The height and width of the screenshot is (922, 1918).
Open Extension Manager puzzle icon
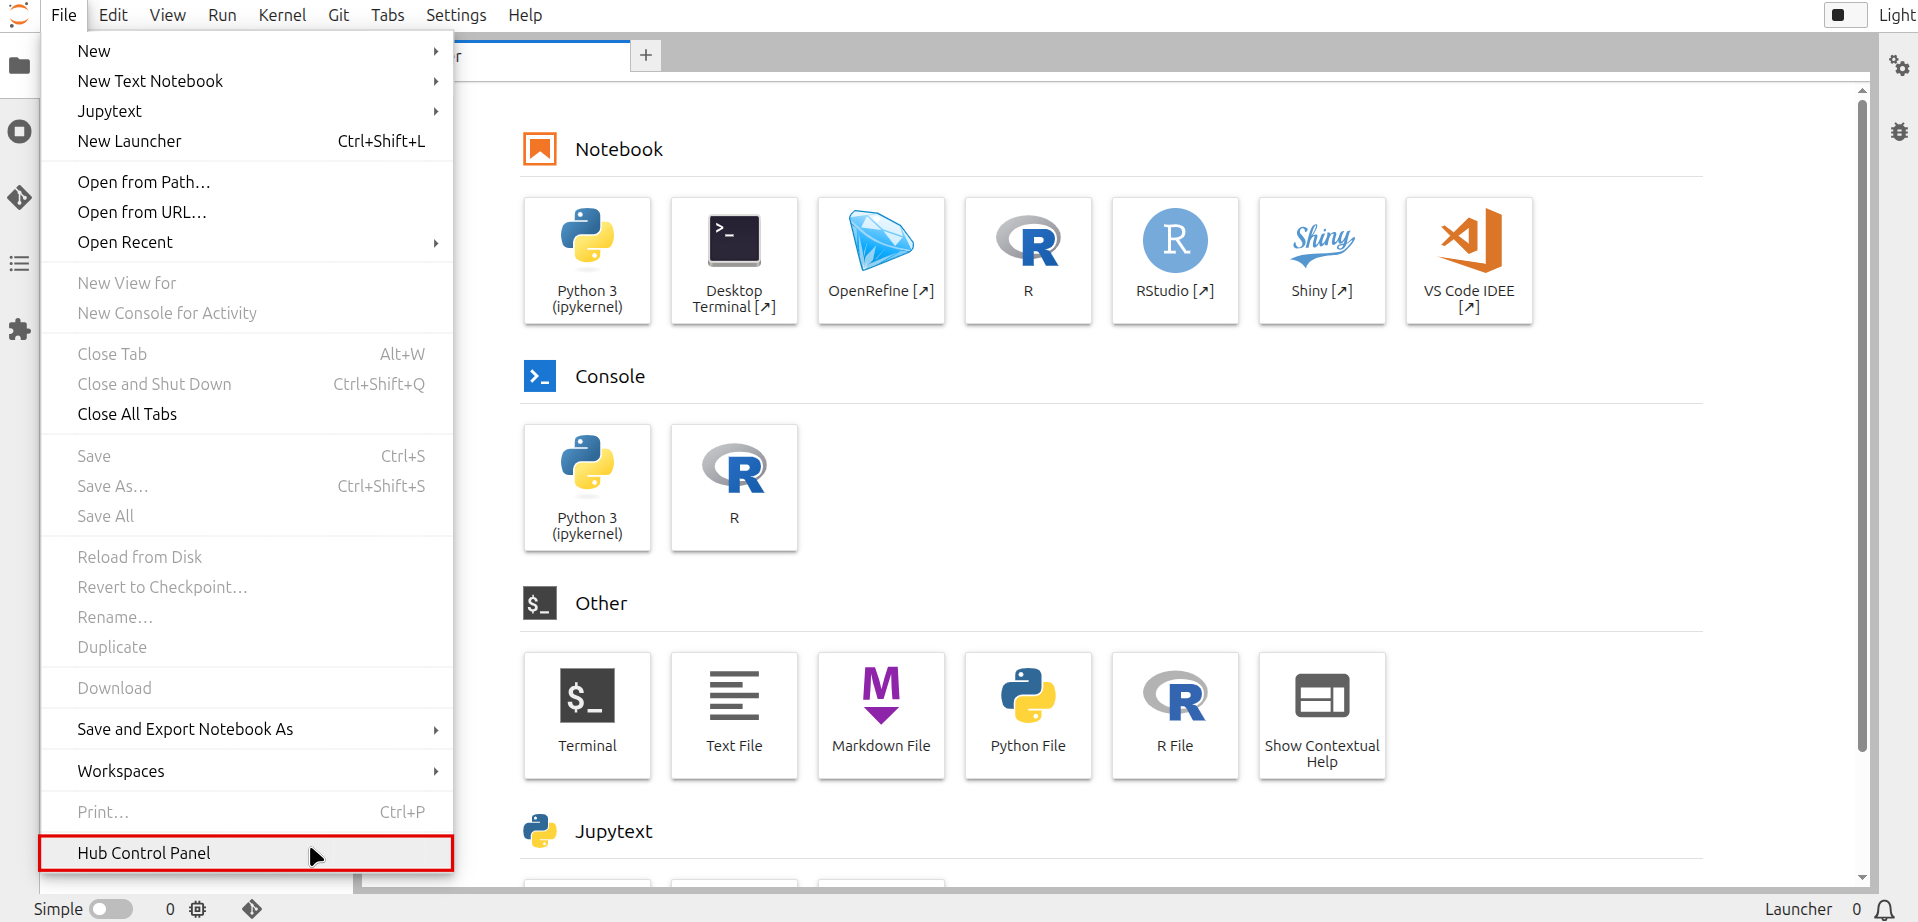[x=19, y=330]
